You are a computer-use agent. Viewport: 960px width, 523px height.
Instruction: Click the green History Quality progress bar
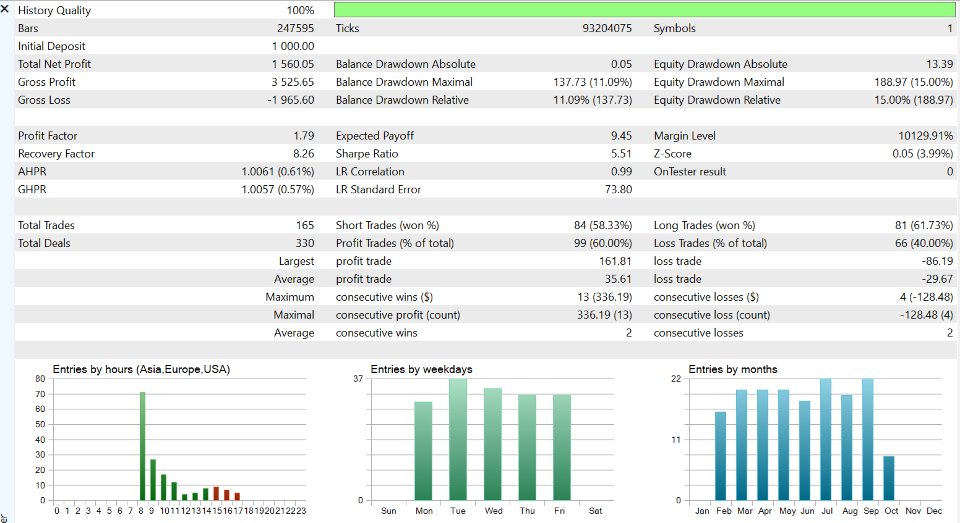click(644, 10)
